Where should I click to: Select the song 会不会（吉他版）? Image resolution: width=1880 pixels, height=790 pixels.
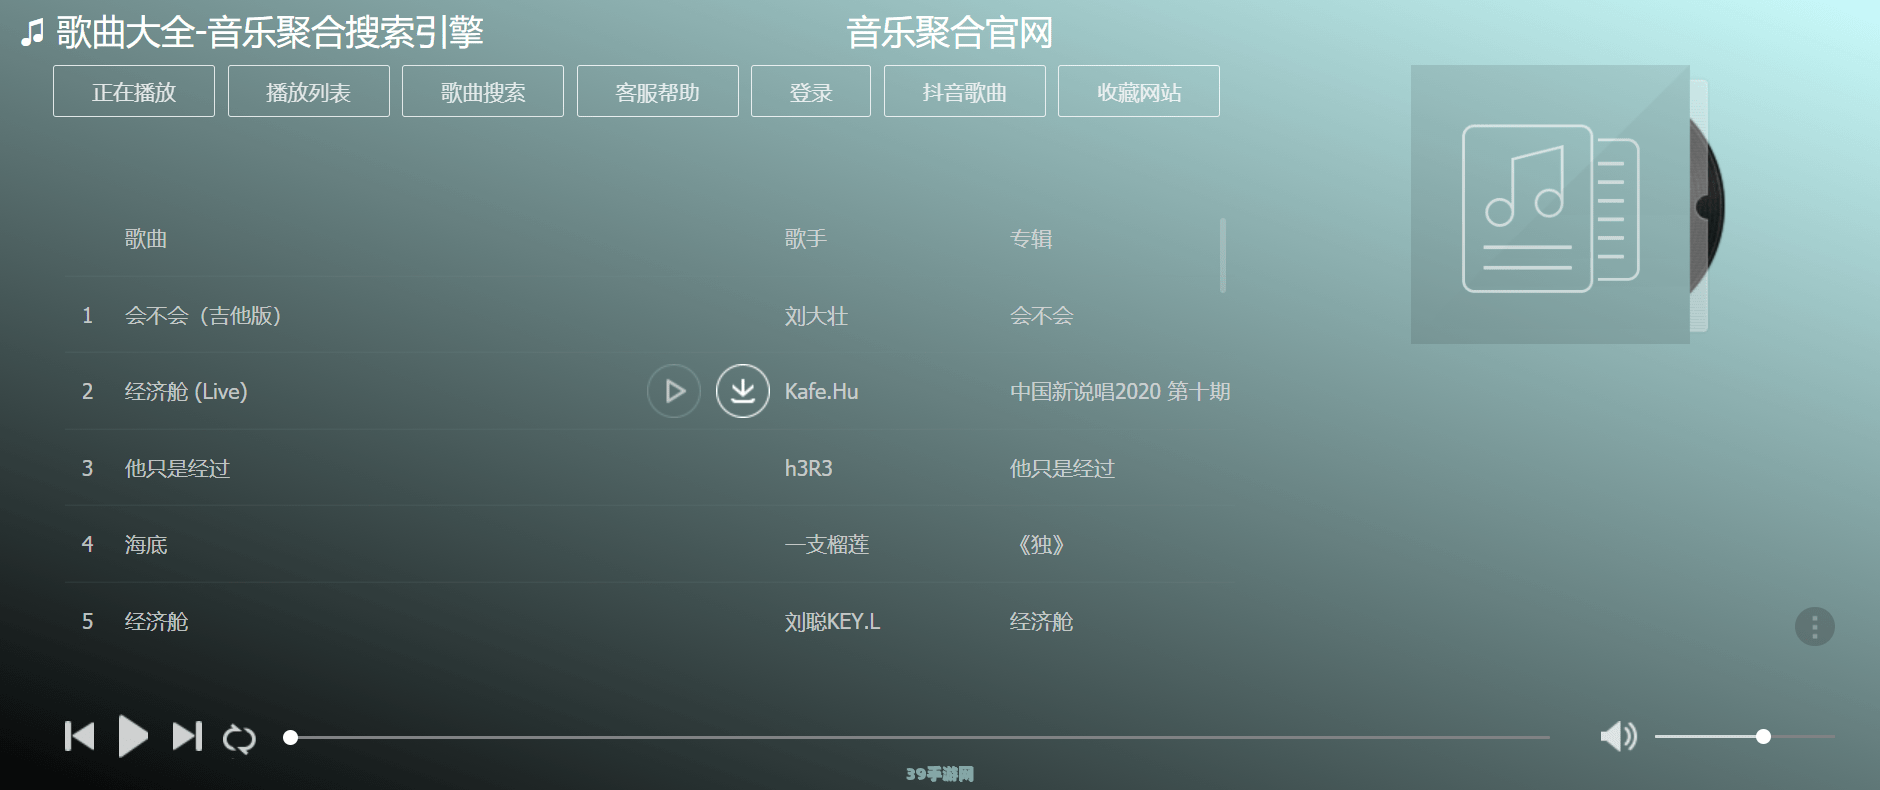coord(203,316)
